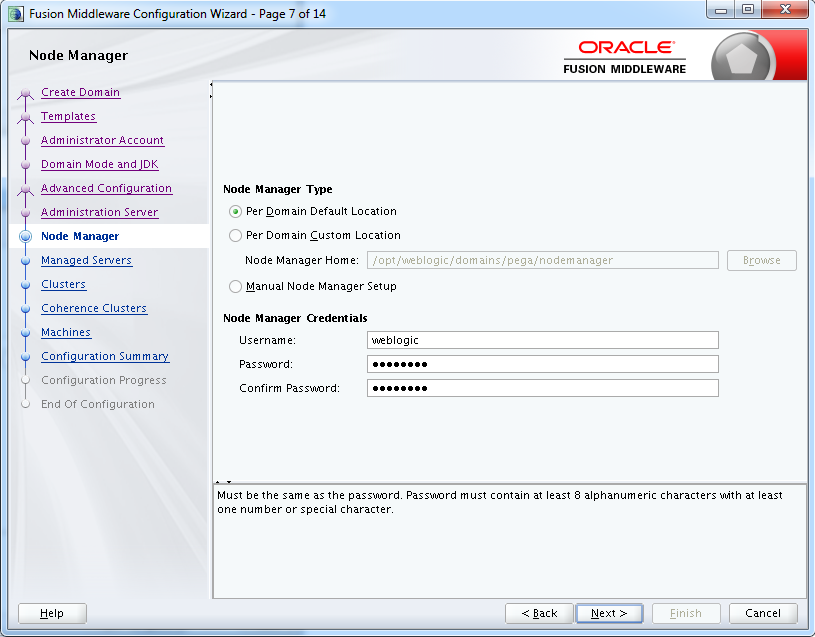
Task: Click the Oracle pentagon logo icon
Action: (742, 58)
